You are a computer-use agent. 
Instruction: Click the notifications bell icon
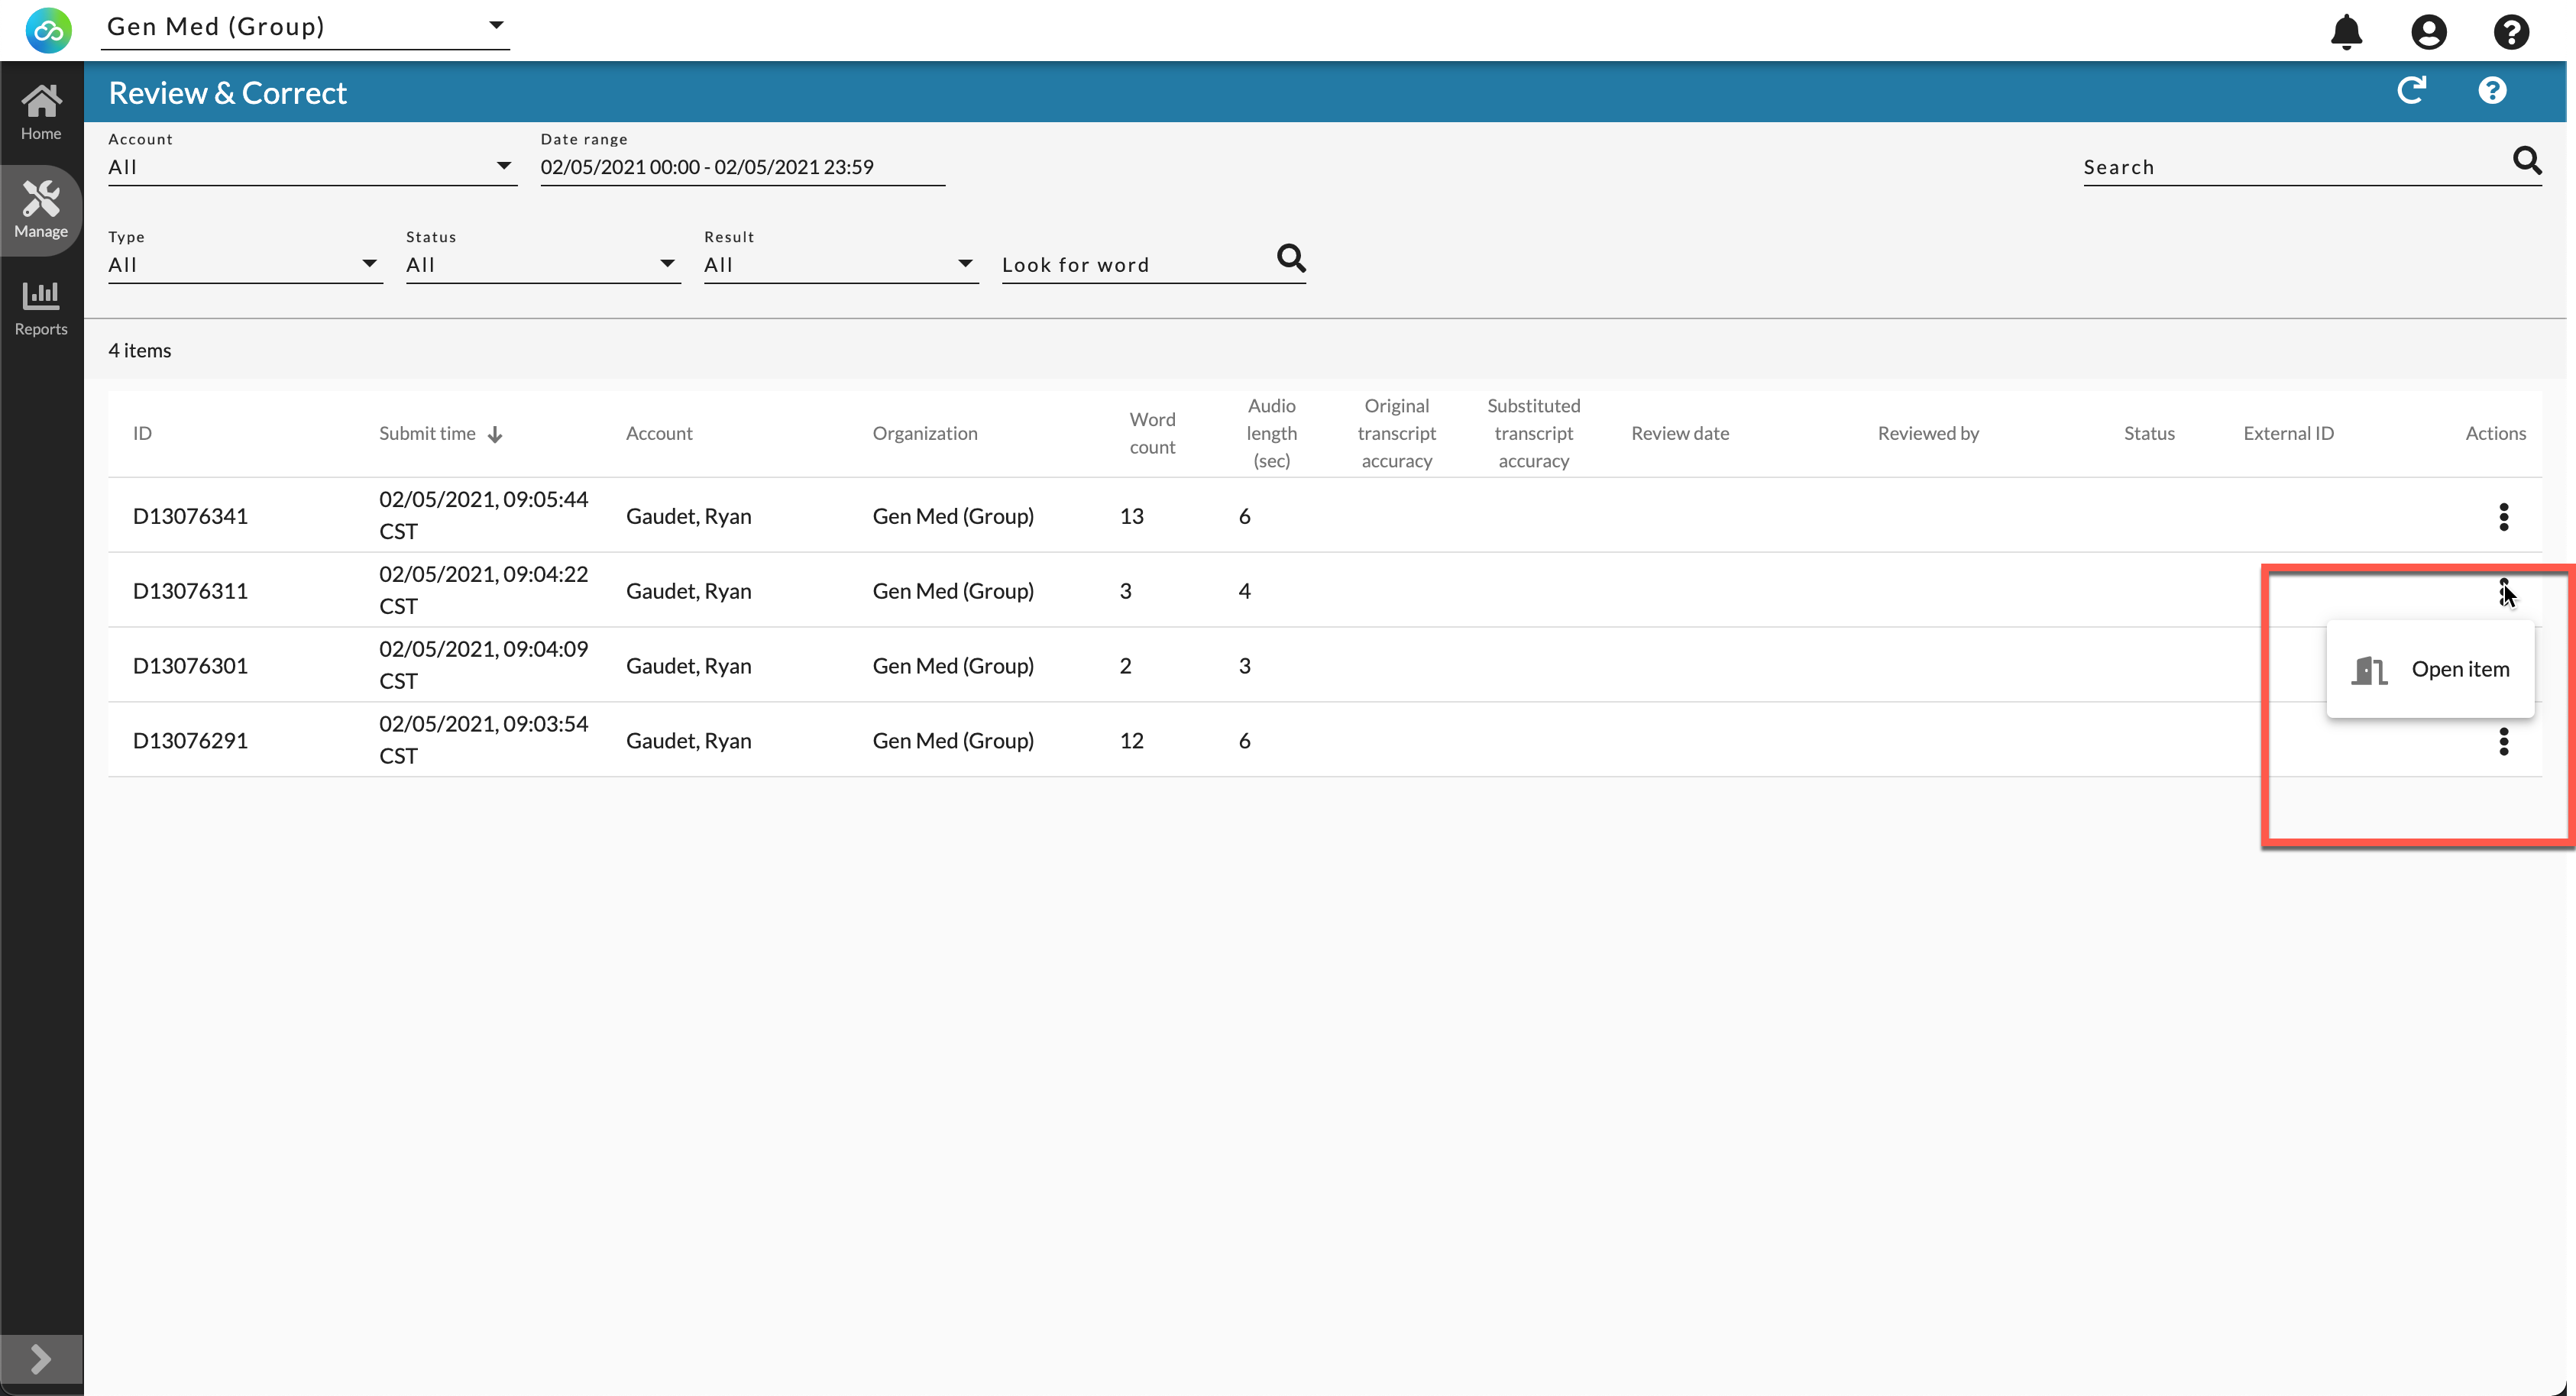[x=2346, y=32]
